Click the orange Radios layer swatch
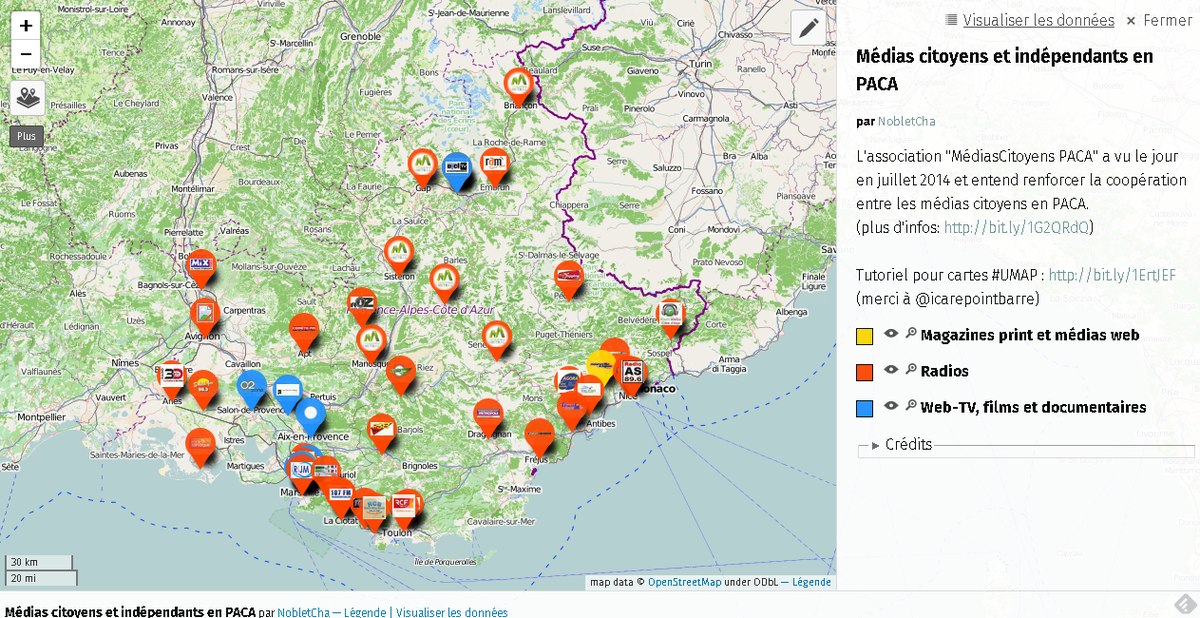The width and height of the screenshot is (1200, 618). (x=865, y=372)
